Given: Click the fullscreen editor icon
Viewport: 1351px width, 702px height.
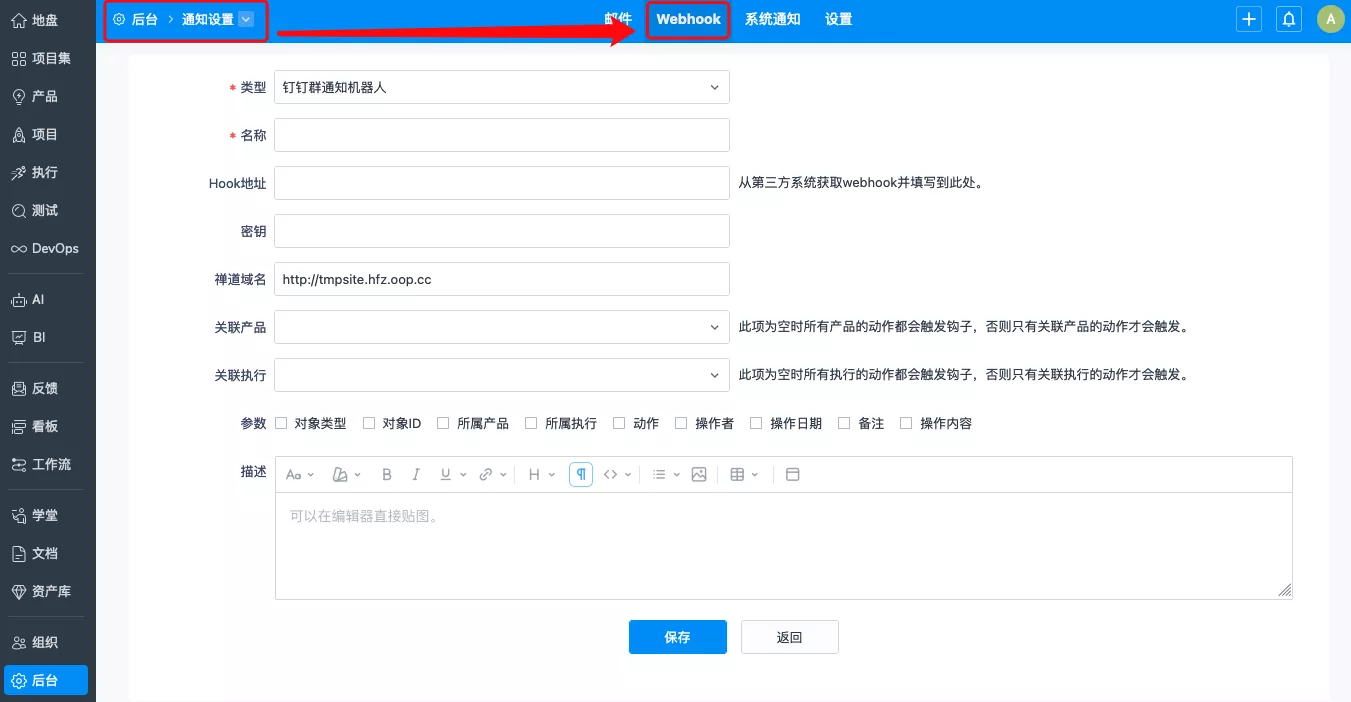Looking at the screenshot, I should 793,475.
